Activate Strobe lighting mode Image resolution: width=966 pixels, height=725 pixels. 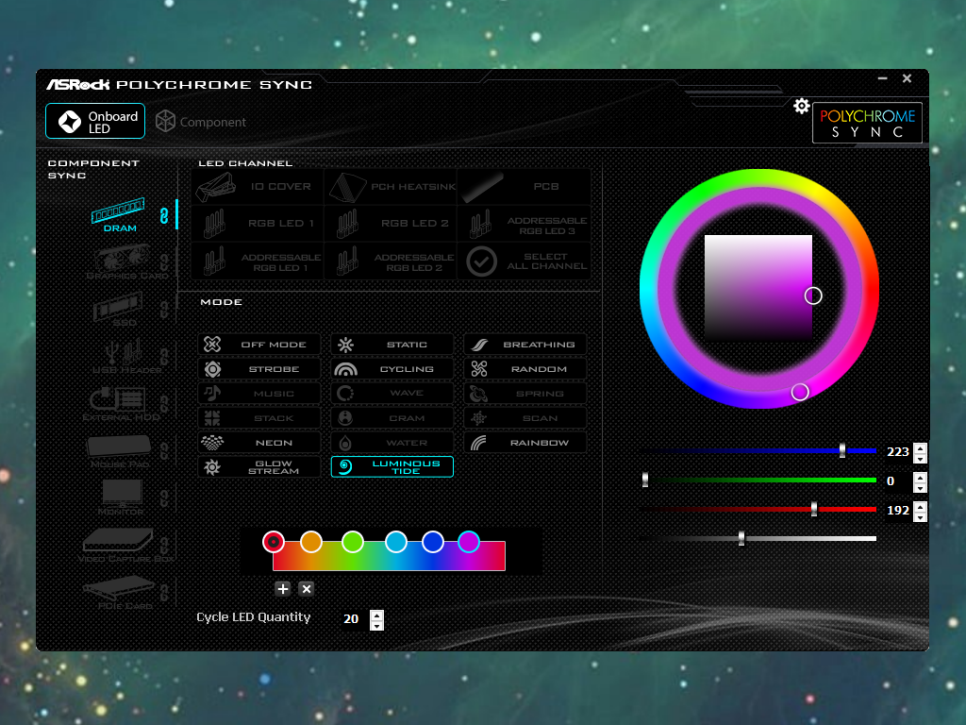(x=259, y=369)
